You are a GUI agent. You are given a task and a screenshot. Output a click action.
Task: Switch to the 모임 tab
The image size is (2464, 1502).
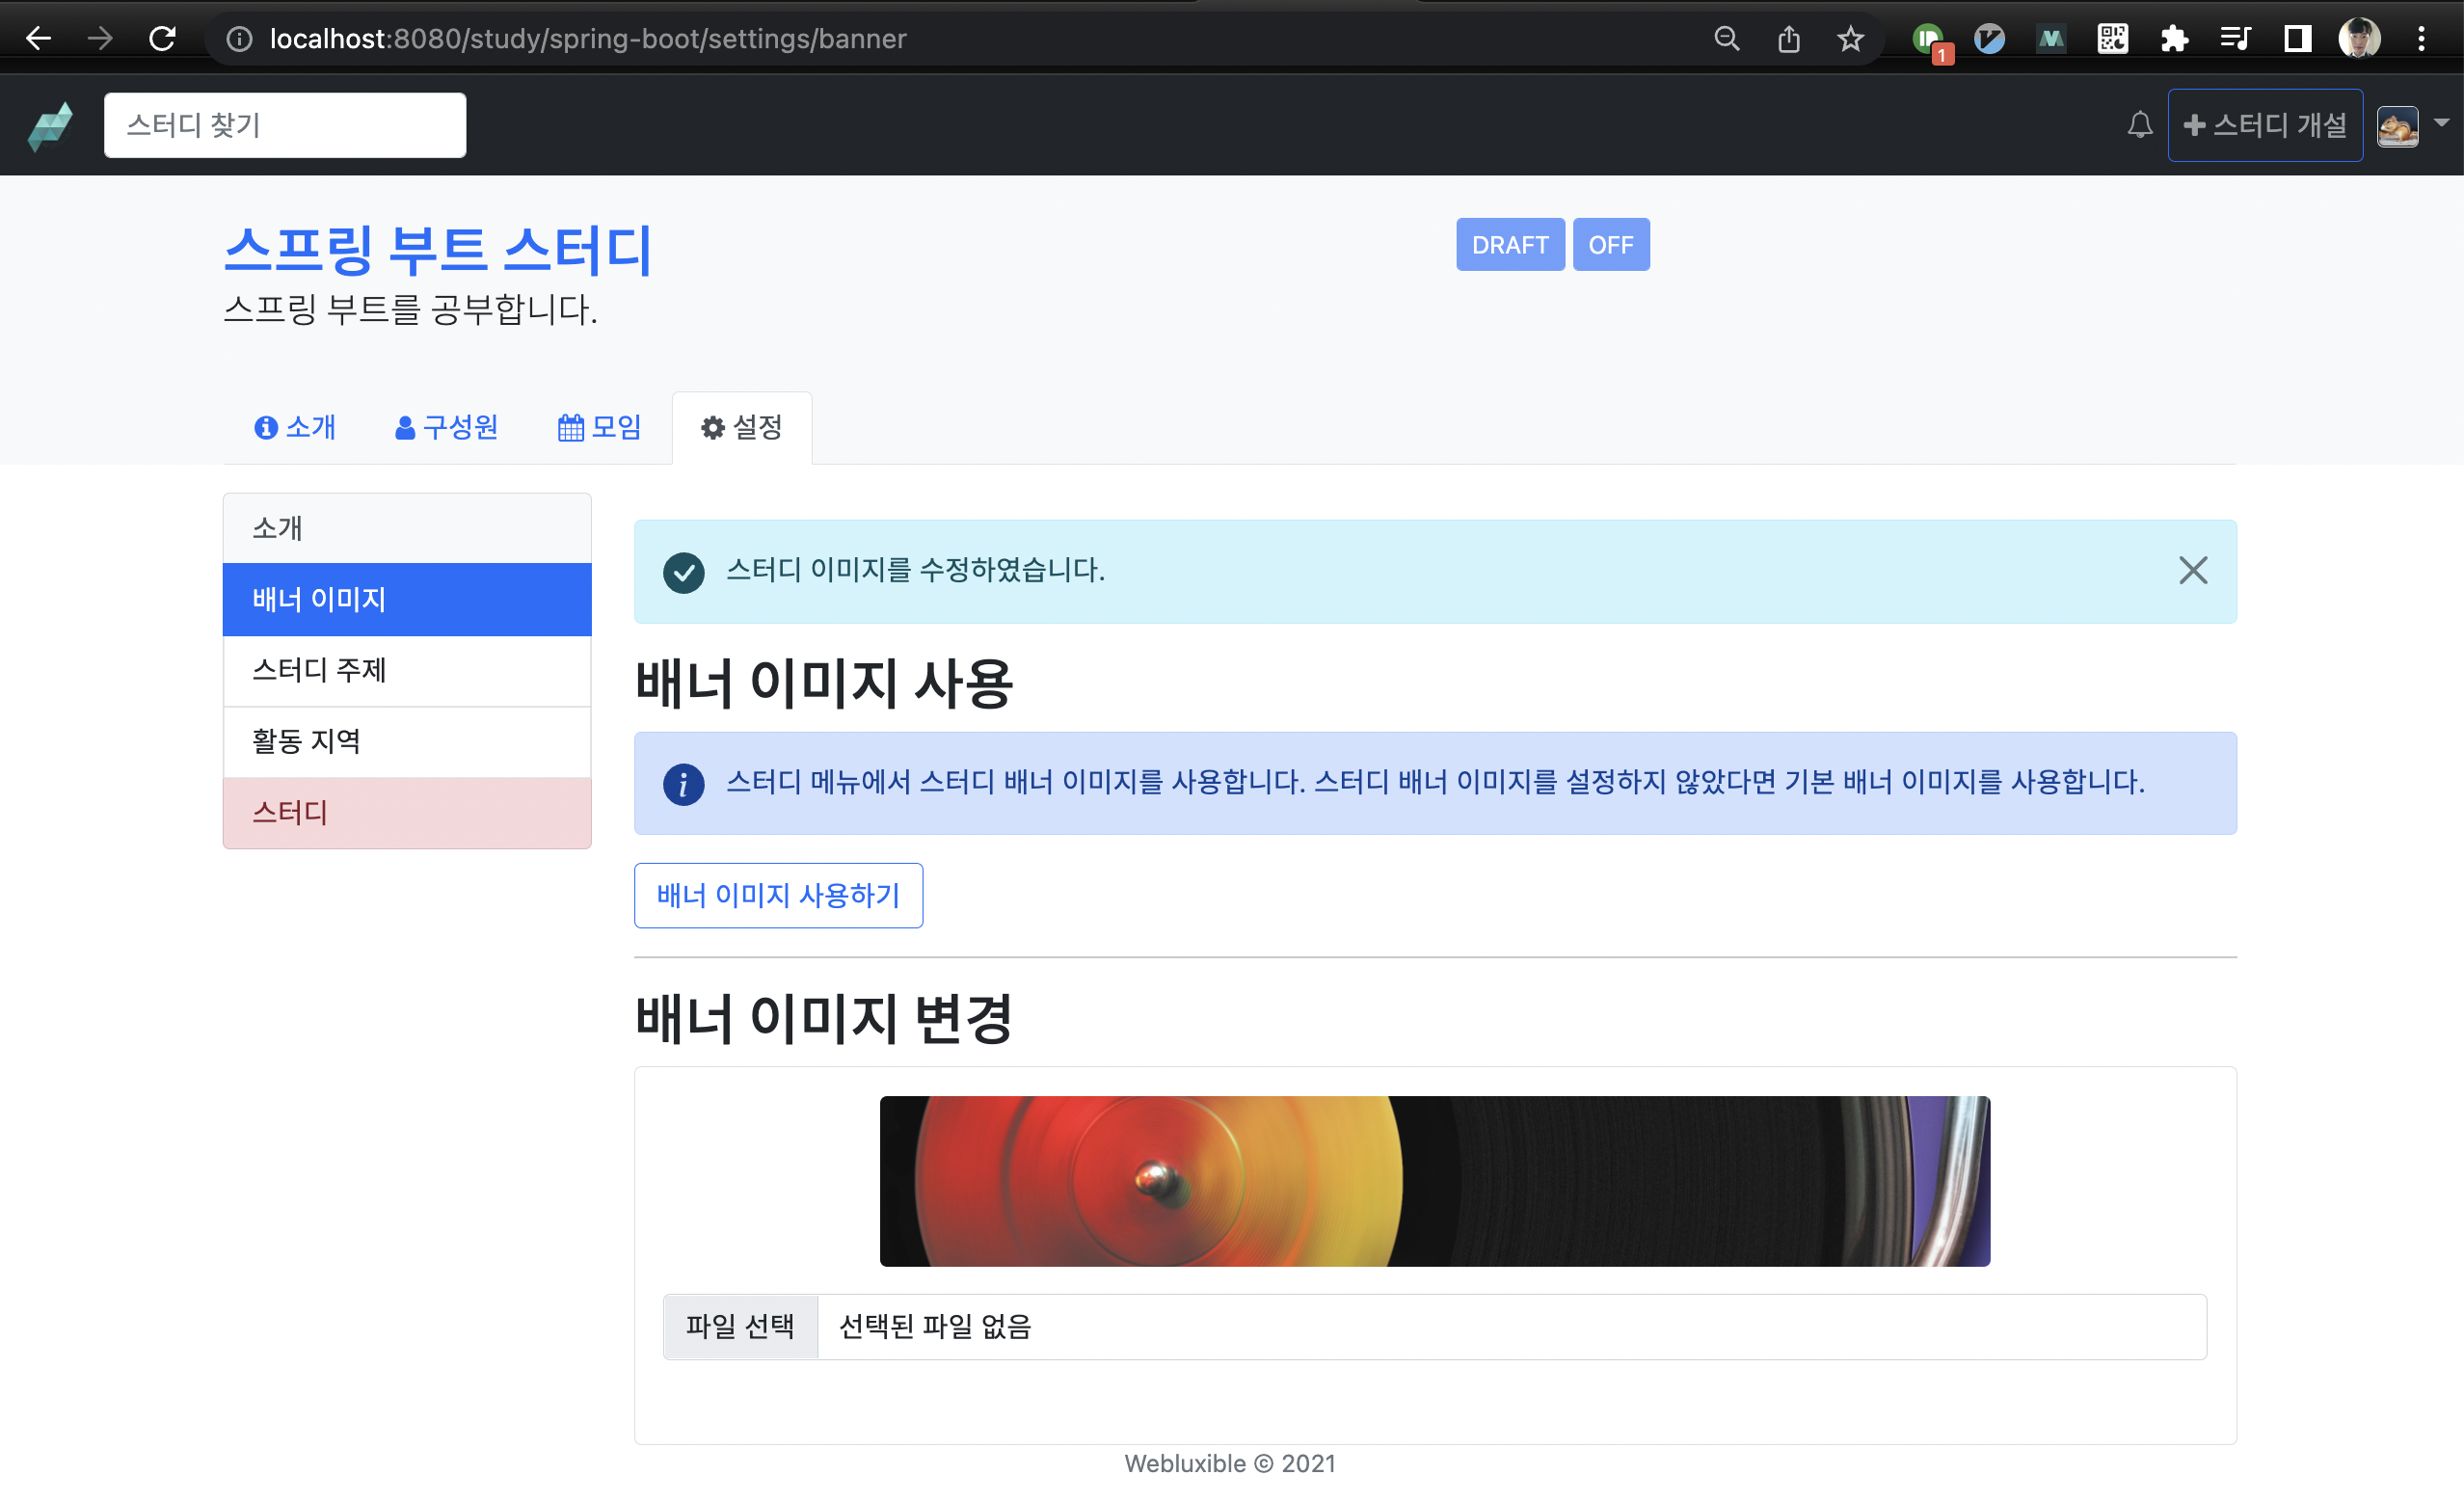pyautogui.click(x=599, y=427)
